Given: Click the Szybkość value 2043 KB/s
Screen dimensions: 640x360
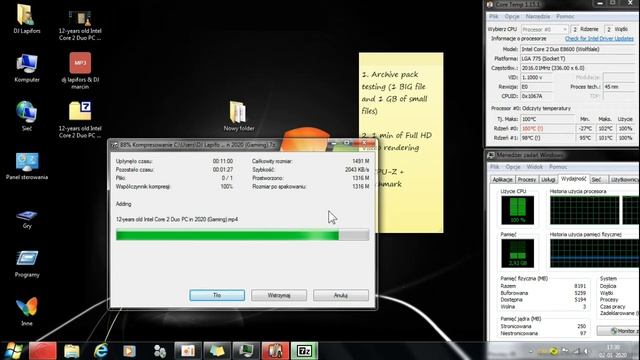Looking at the screenshot, I should coord(357,169).
